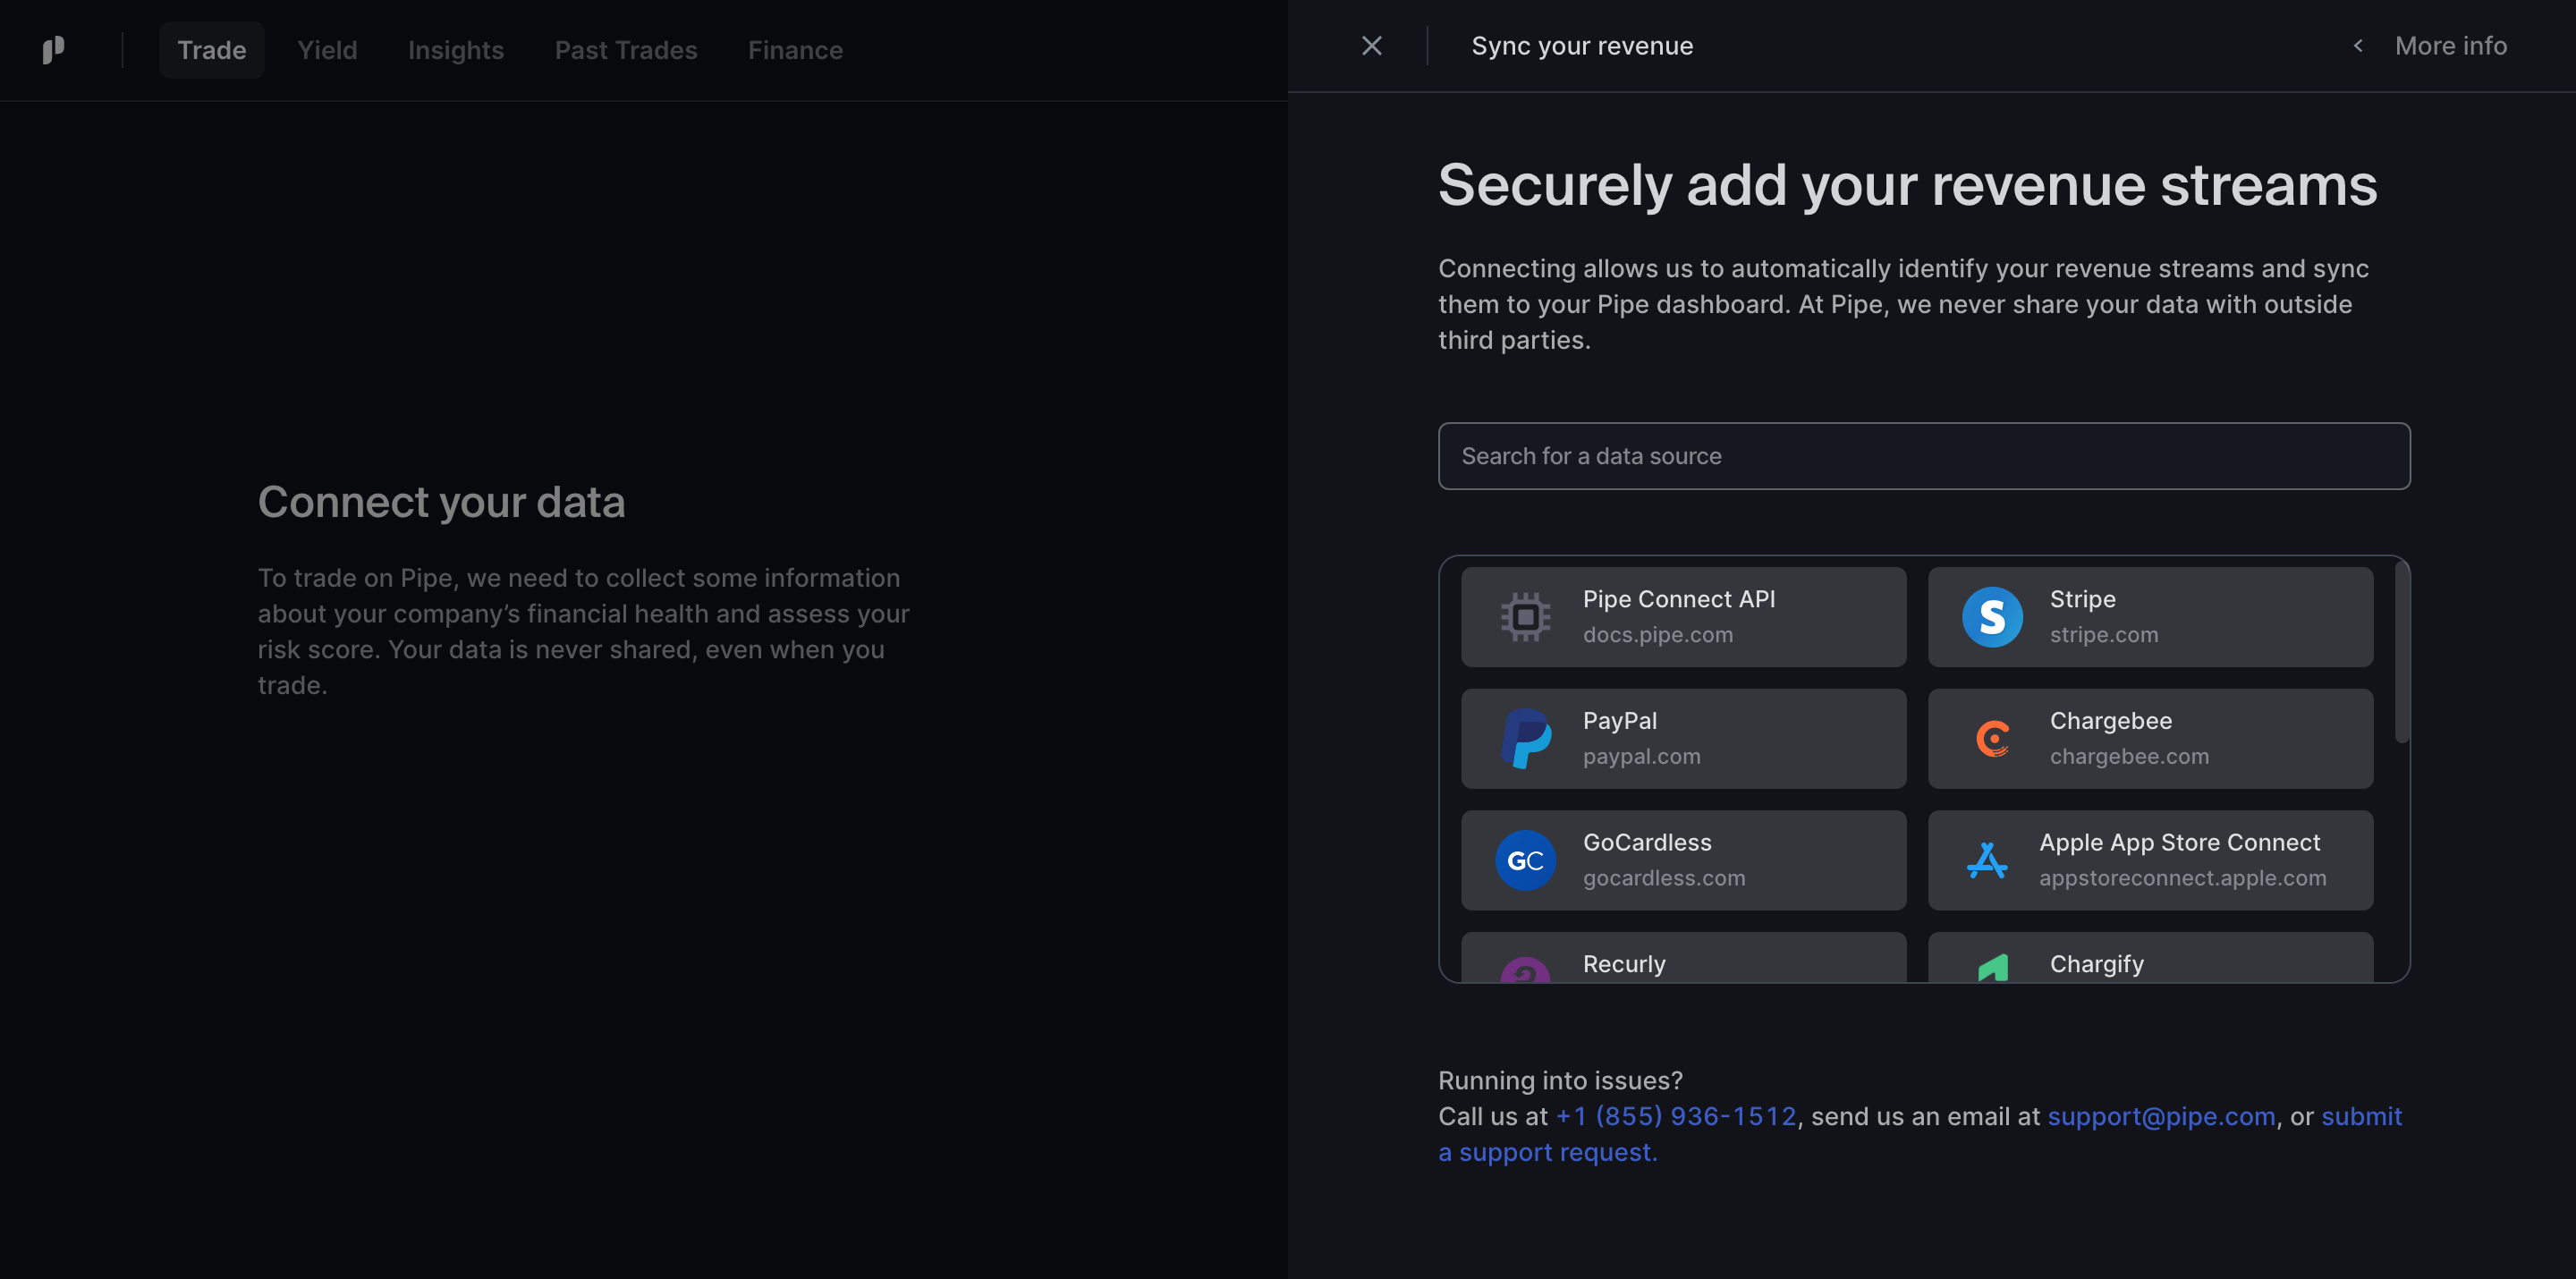Open the Finance tab

pos(795,50)
